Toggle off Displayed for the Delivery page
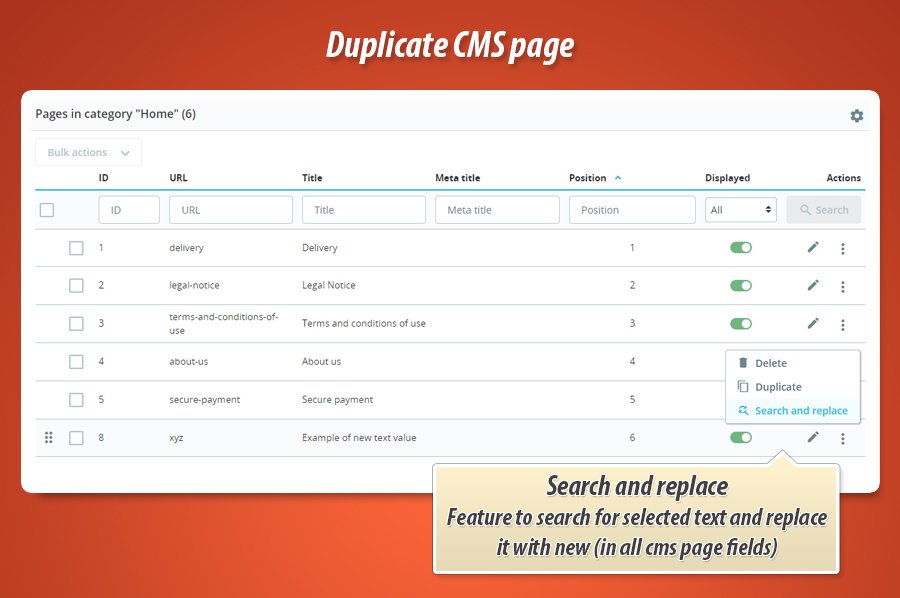The image size is (900, 598). pos(740,247)
